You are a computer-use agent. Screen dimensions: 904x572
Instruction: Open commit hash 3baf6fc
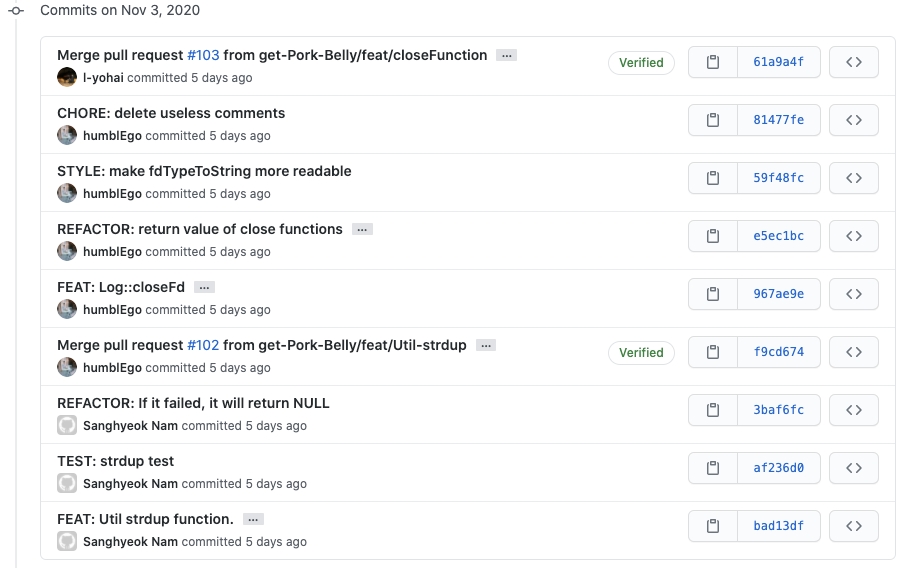(x=778, y=410)
